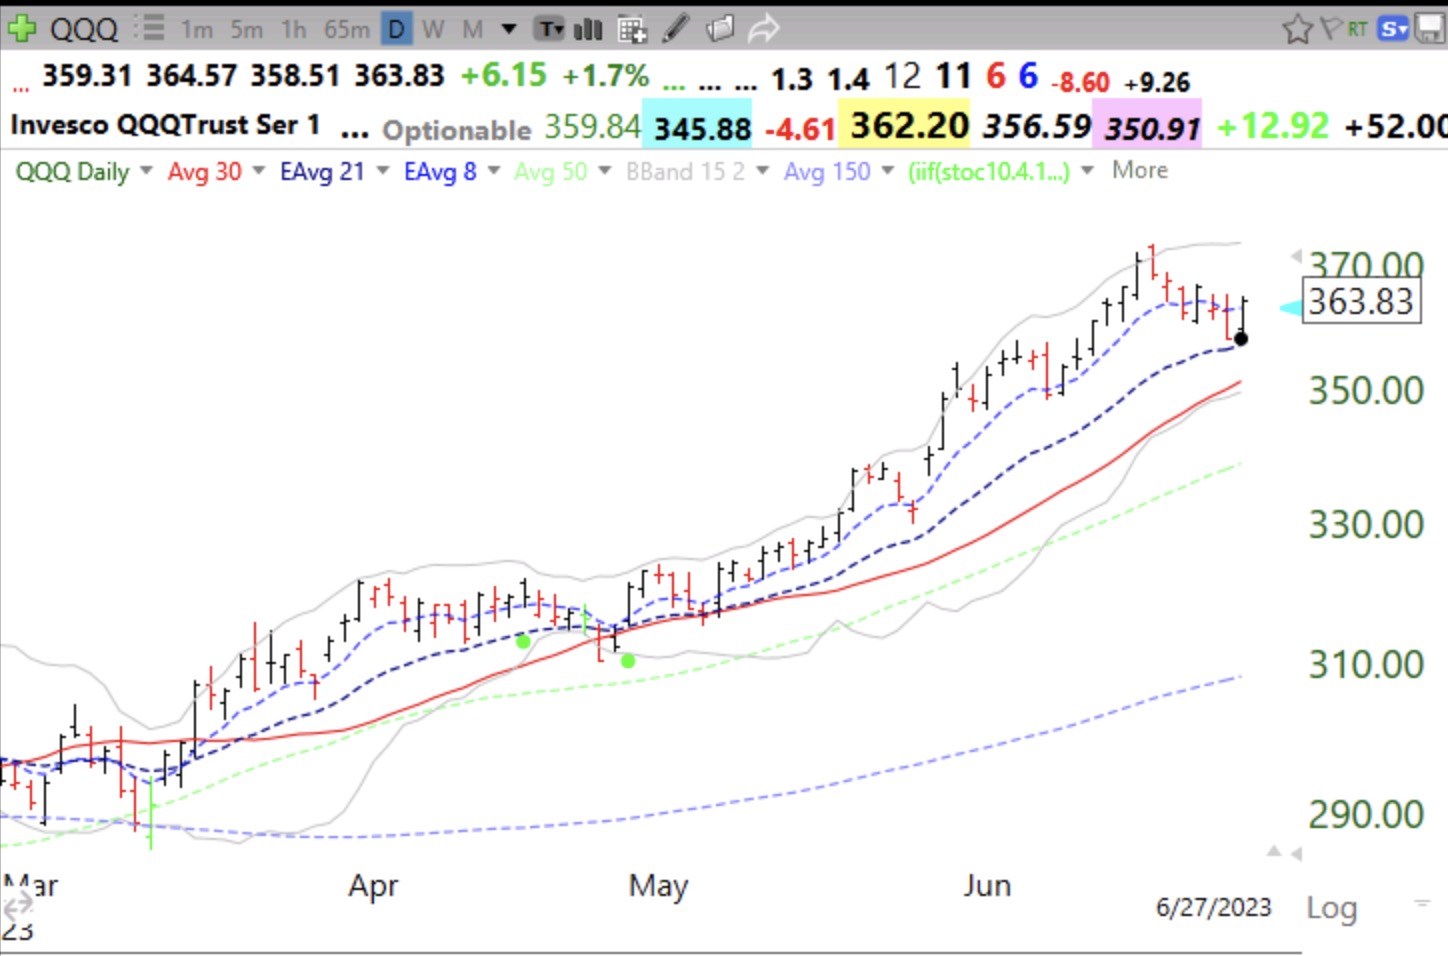The width and height of the screenshot is (1448, 956).
Task: Select the daily D time frame
Action: tap(396, 30)
